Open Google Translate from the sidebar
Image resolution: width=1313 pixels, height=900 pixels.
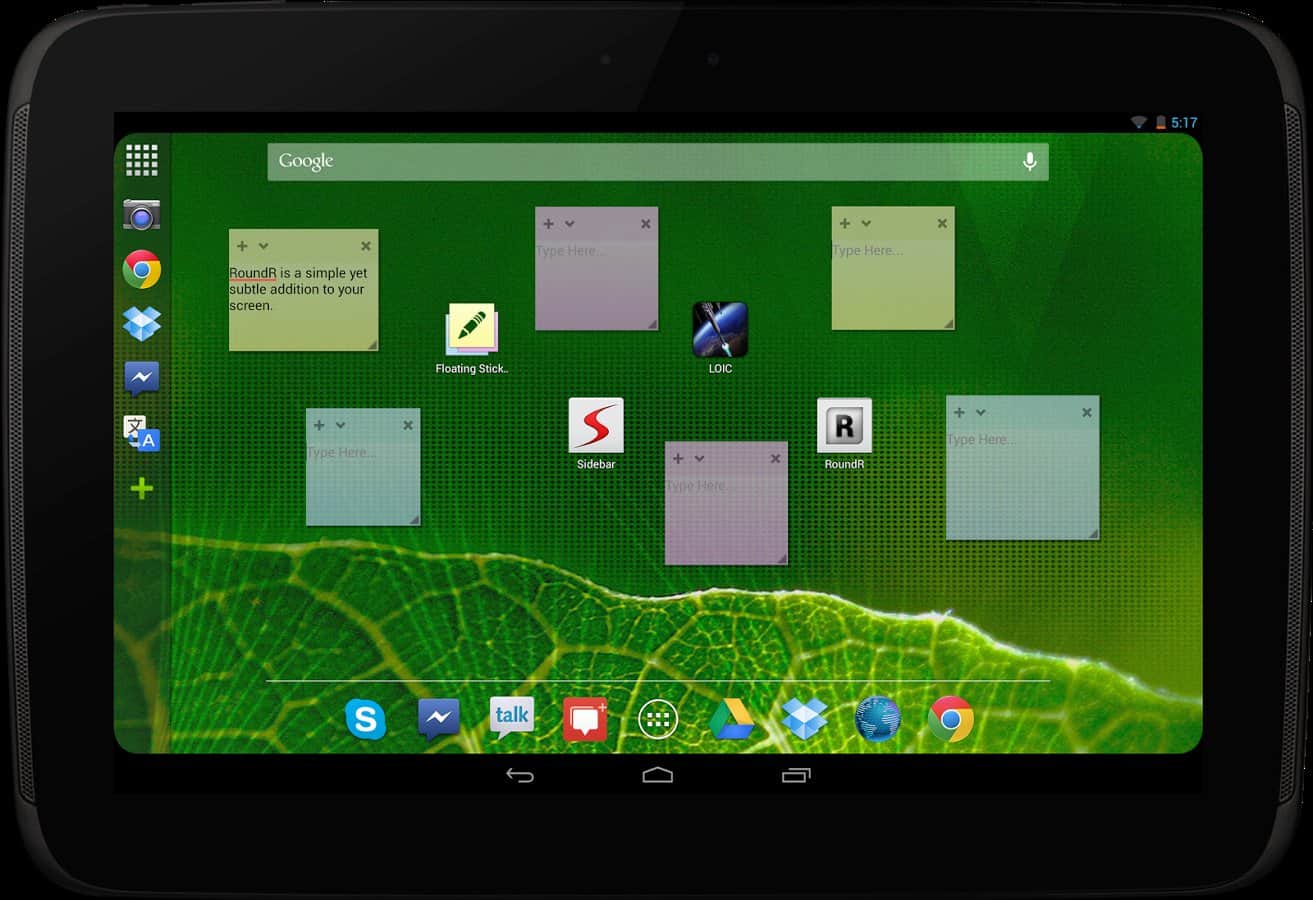point(142,433)
